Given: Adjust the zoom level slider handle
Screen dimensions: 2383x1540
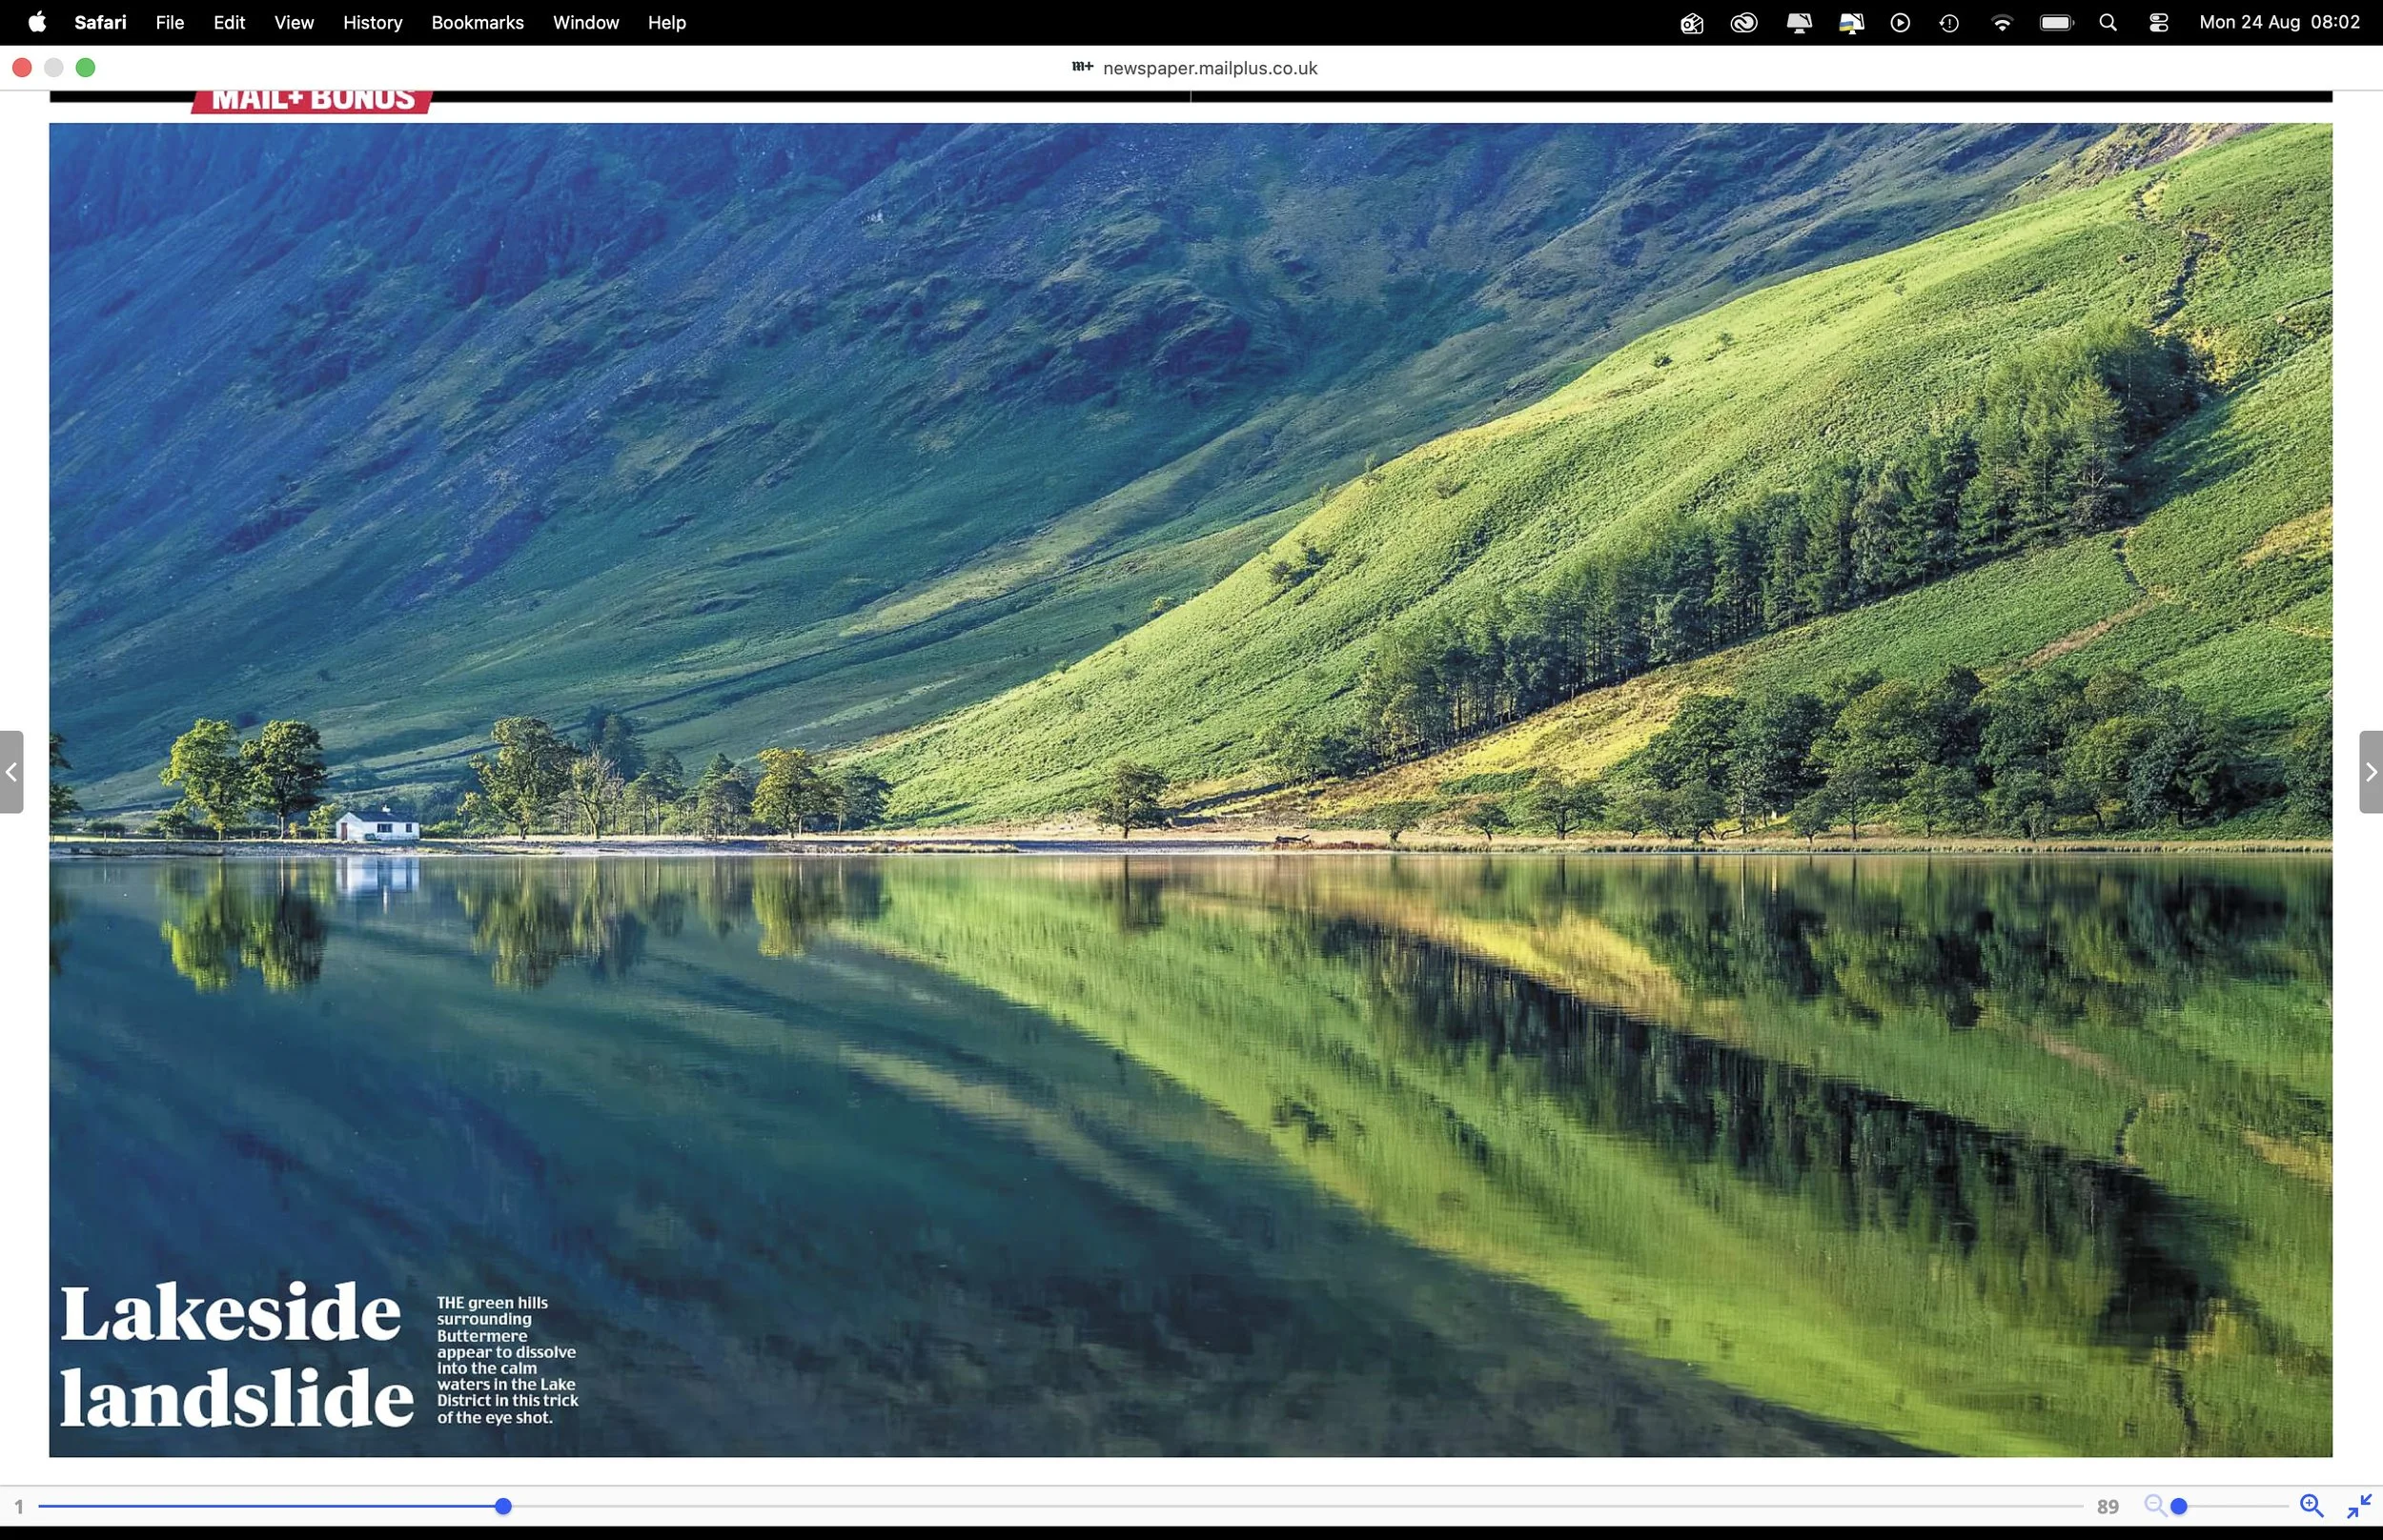Looking at the screenshot, I should 2179,1506.
